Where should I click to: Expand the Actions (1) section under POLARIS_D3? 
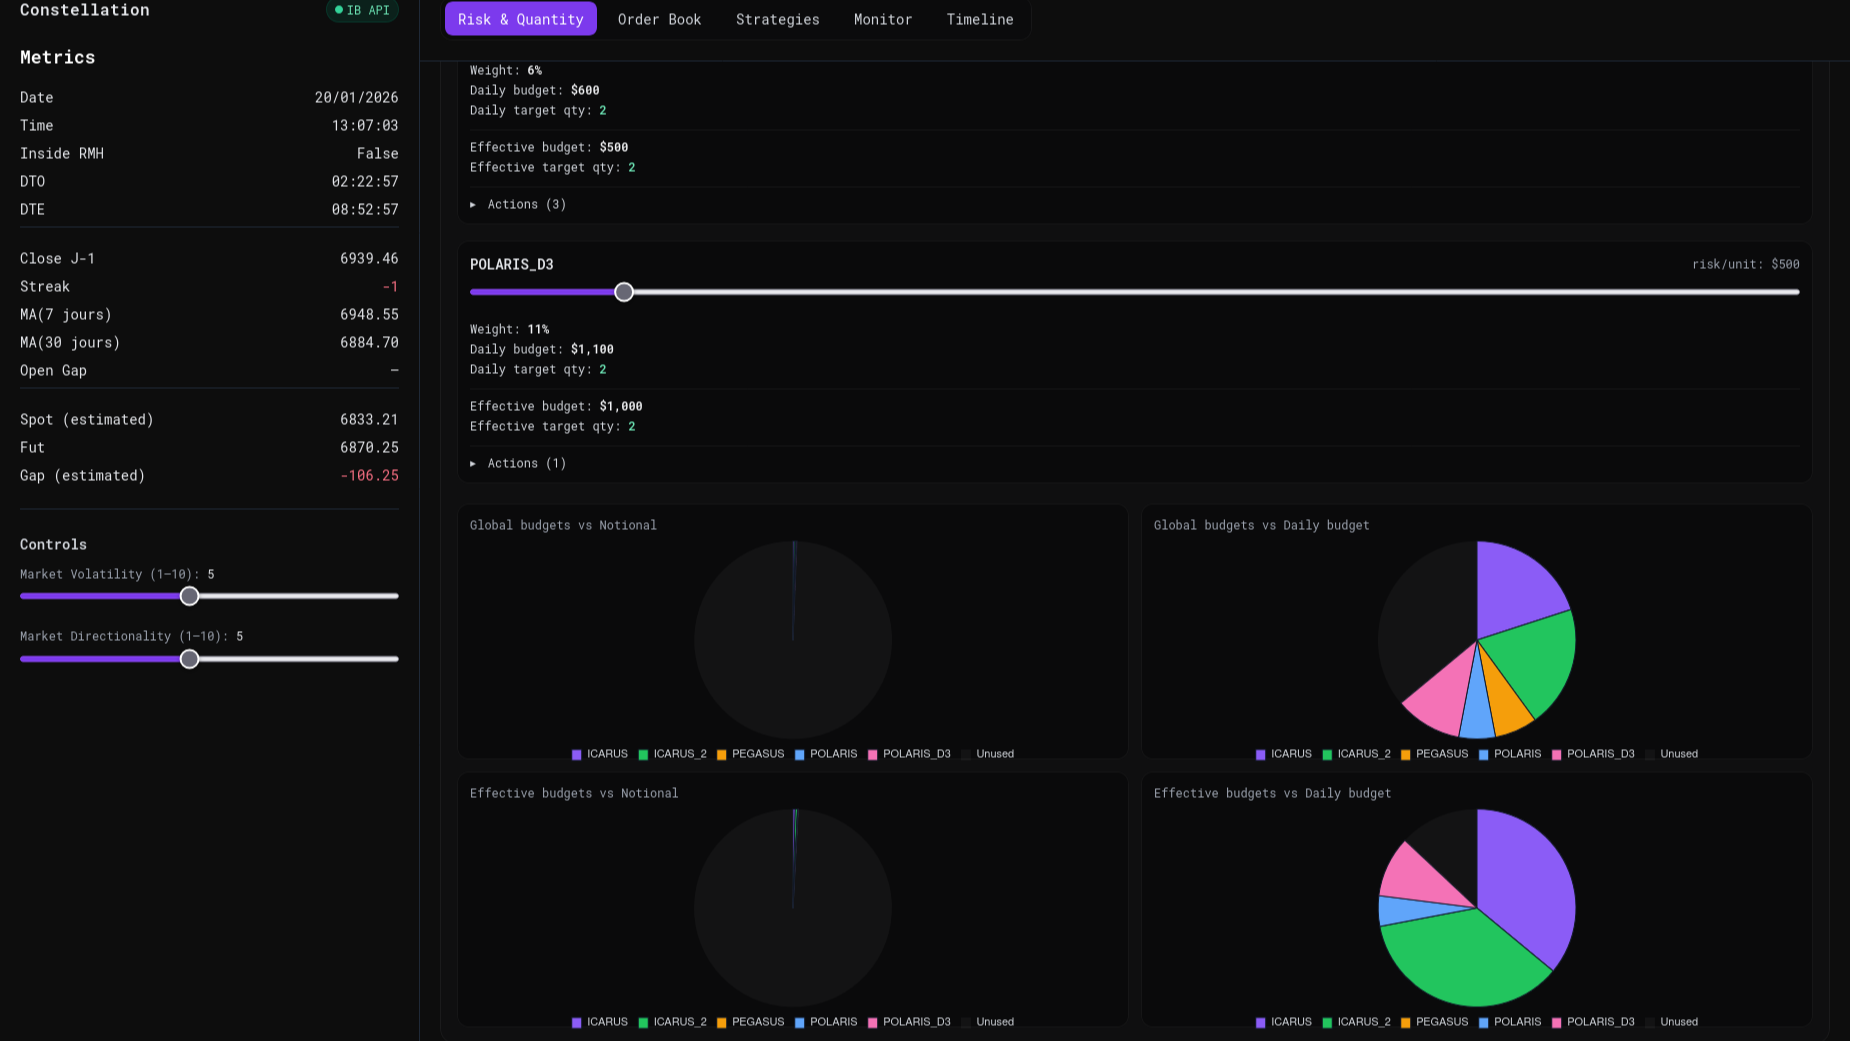[x=518, y=463]
